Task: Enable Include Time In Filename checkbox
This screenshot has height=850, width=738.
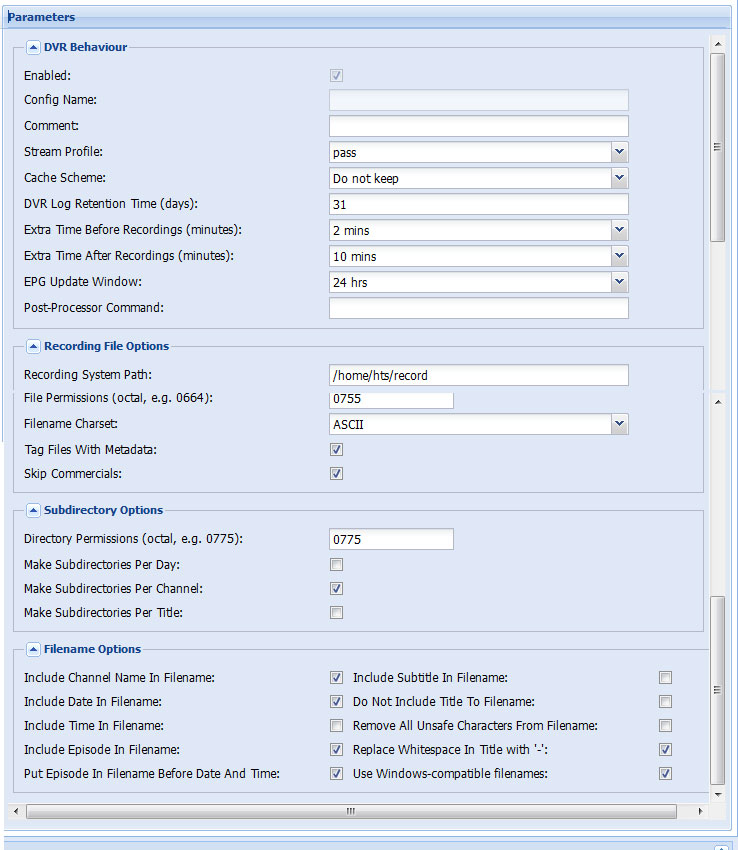Action: pos(336,726)
